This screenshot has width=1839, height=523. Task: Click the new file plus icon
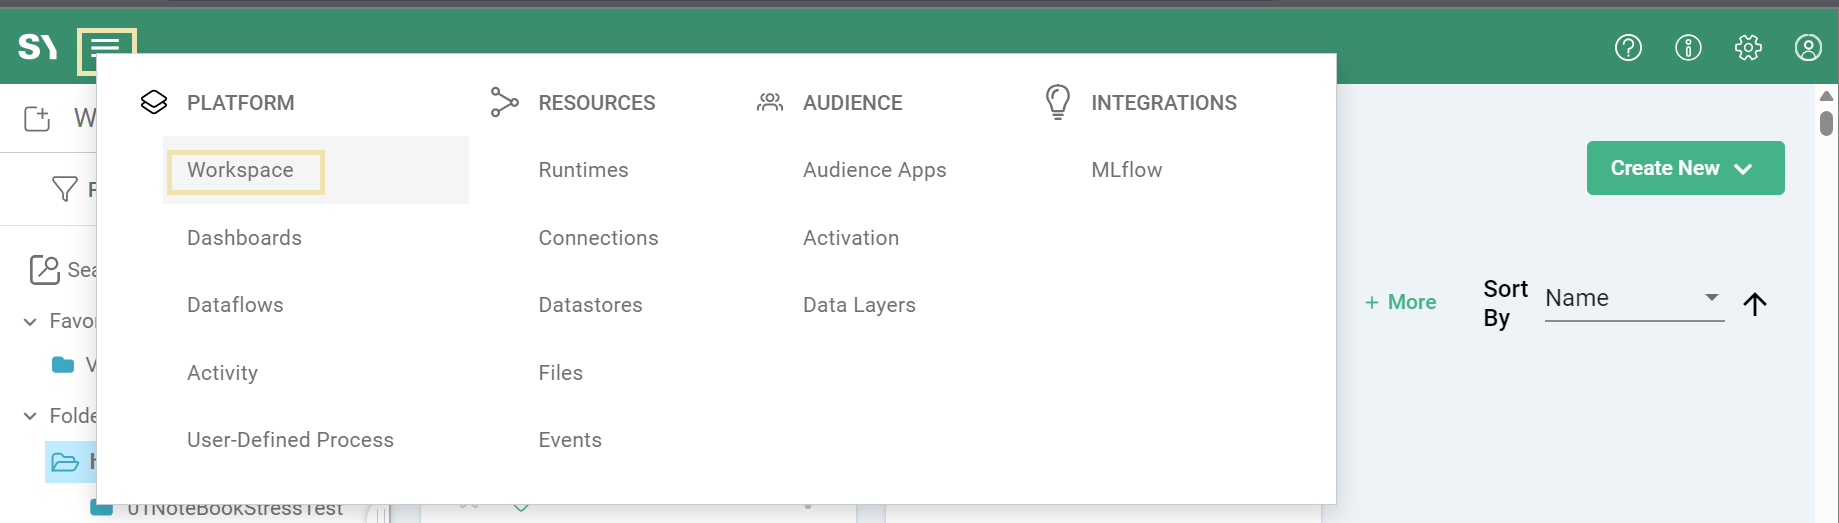(37, 119)
